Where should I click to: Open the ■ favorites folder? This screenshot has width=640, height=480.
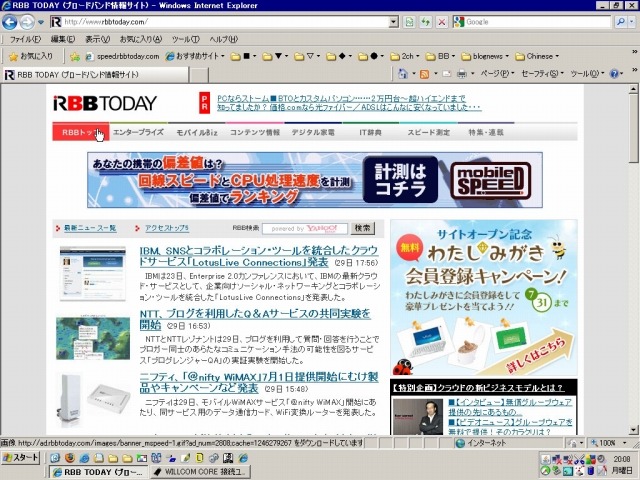click(x=243, y=56)
